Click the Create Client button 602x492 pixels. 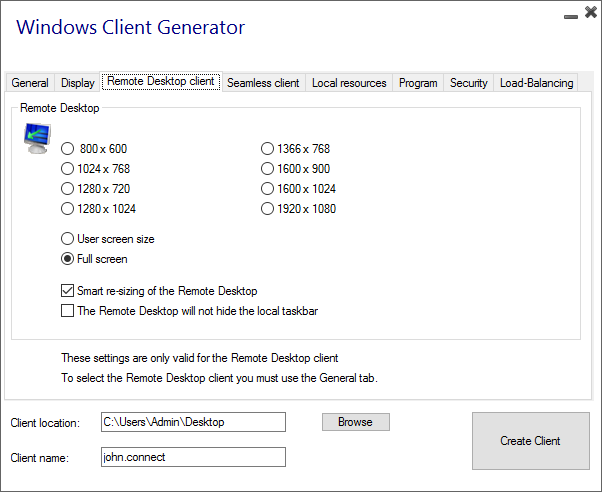(530, 441)
